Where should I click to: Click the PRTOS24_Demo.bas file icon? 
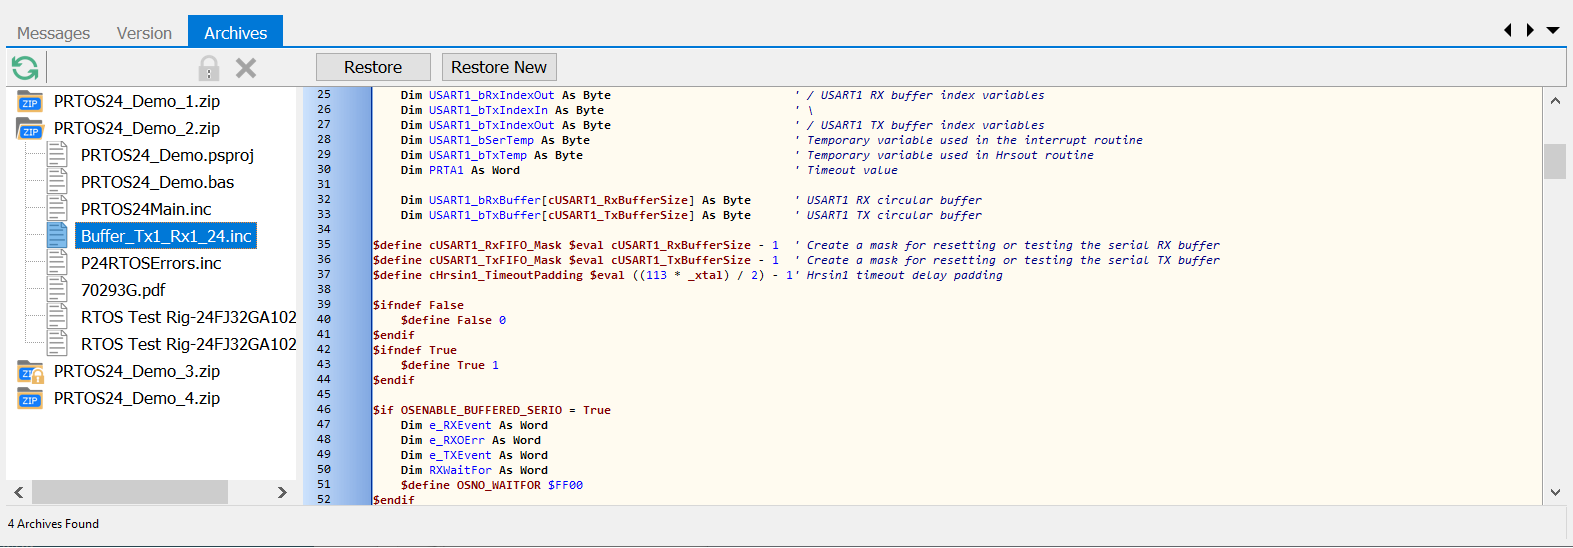58,182
